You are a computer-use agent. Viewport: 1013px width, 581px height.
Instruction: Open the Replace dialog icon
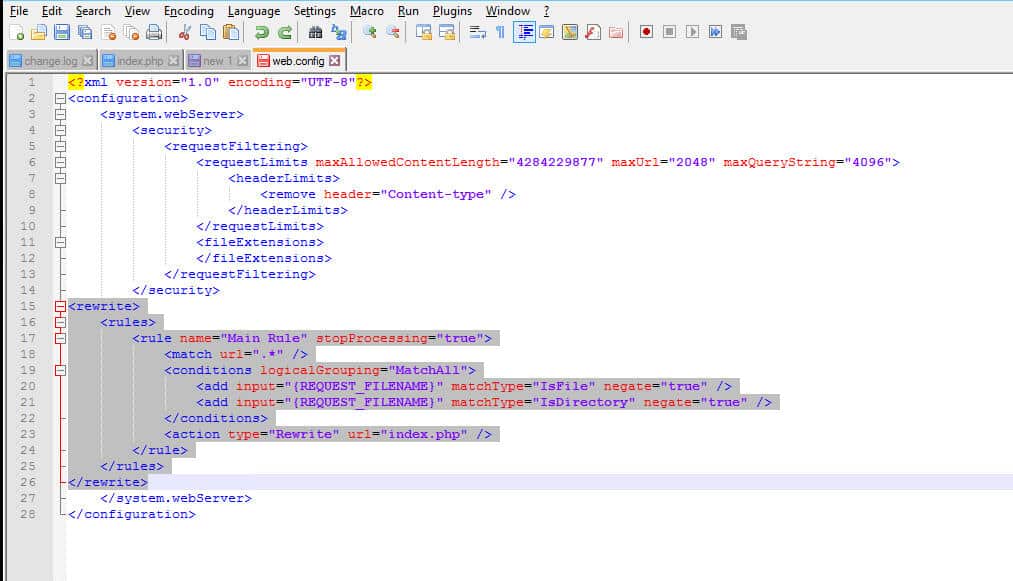click(x=339, y=32)
